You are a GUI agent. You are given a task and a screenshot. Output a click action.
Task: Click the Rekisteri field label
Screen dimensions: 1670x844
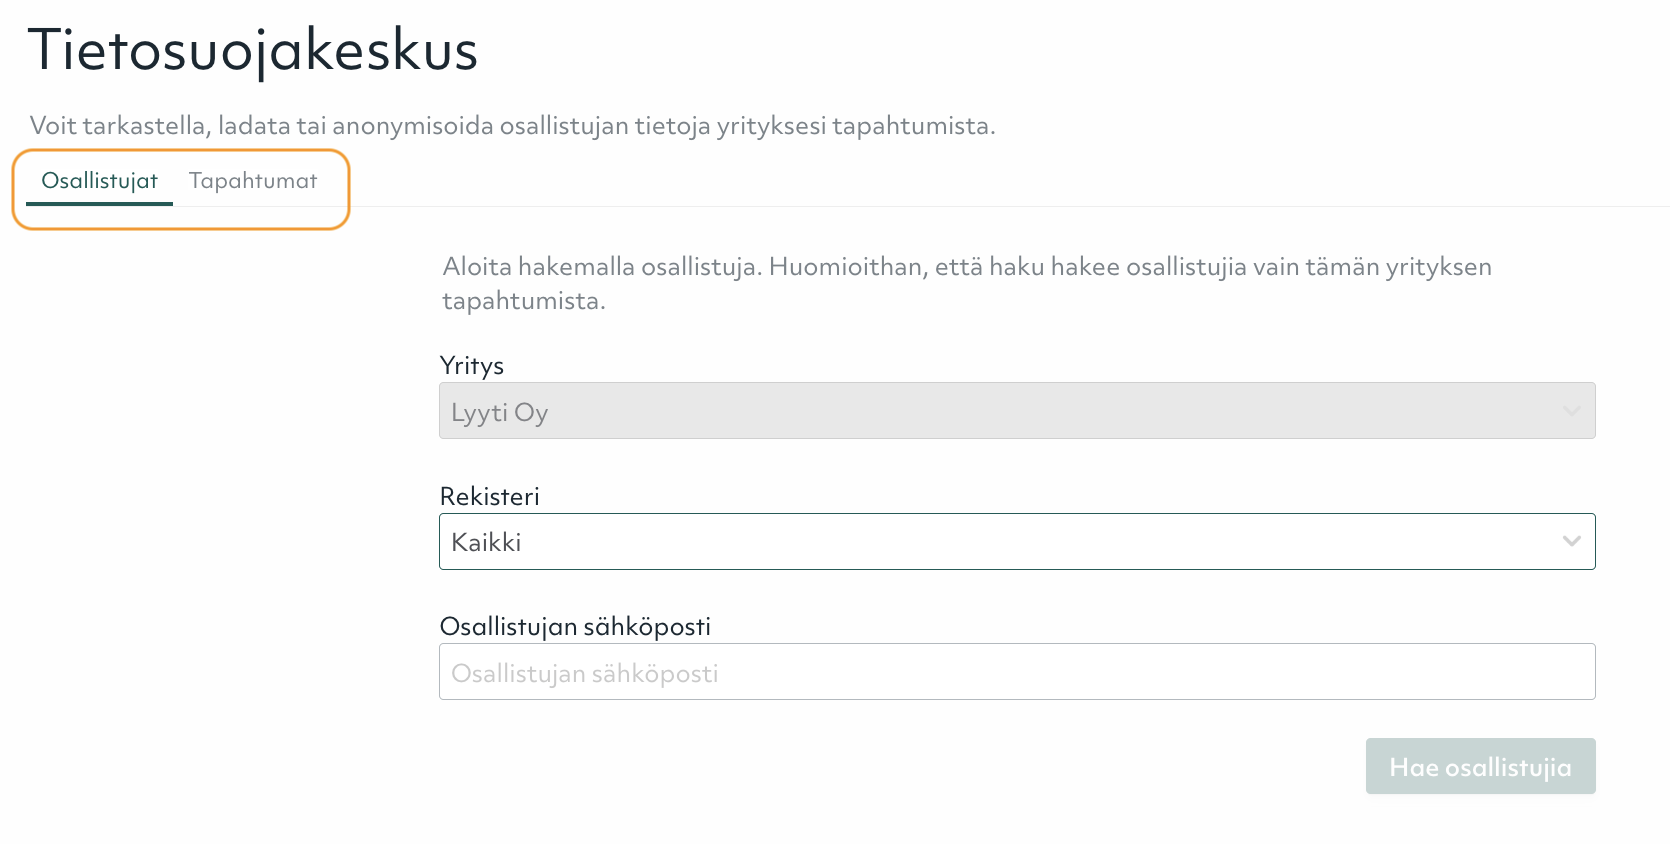[489, 497]
